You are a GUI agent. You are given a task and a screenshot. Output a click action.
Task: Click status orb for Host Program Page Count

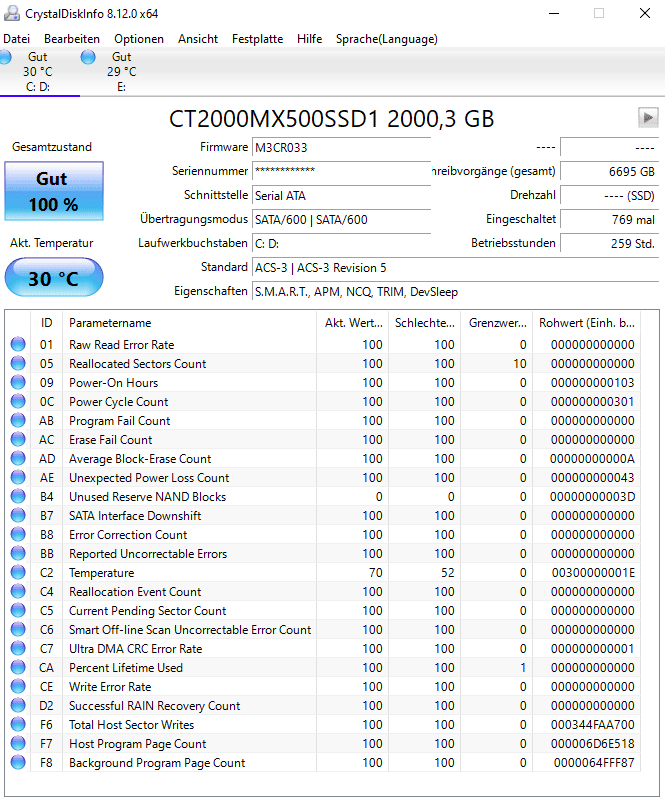[18, 743]
